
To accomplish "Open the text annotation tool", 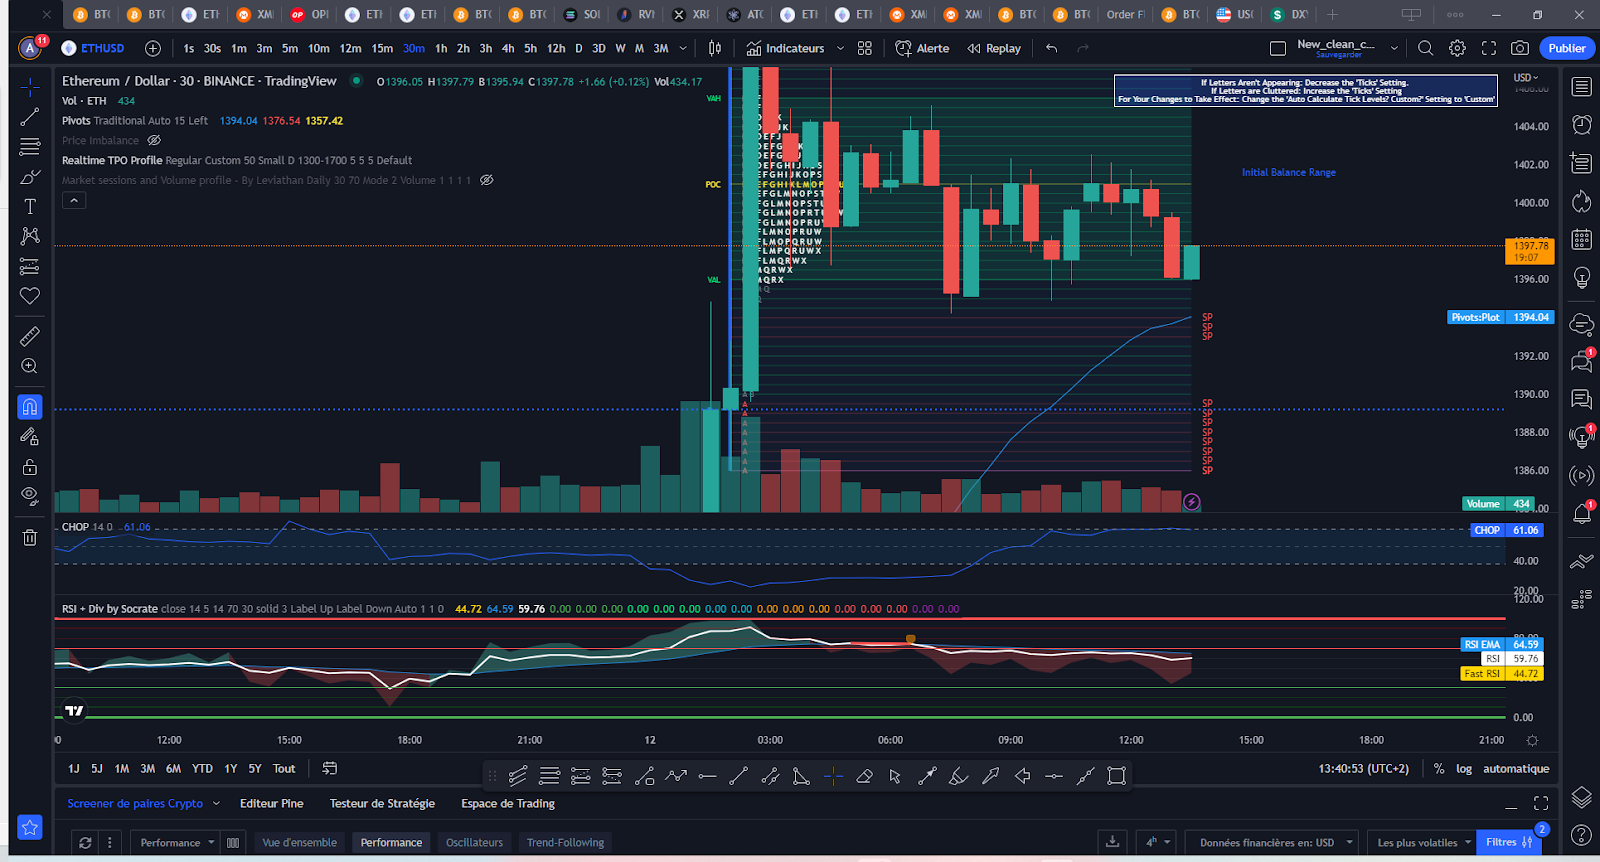I will [30, 206].
